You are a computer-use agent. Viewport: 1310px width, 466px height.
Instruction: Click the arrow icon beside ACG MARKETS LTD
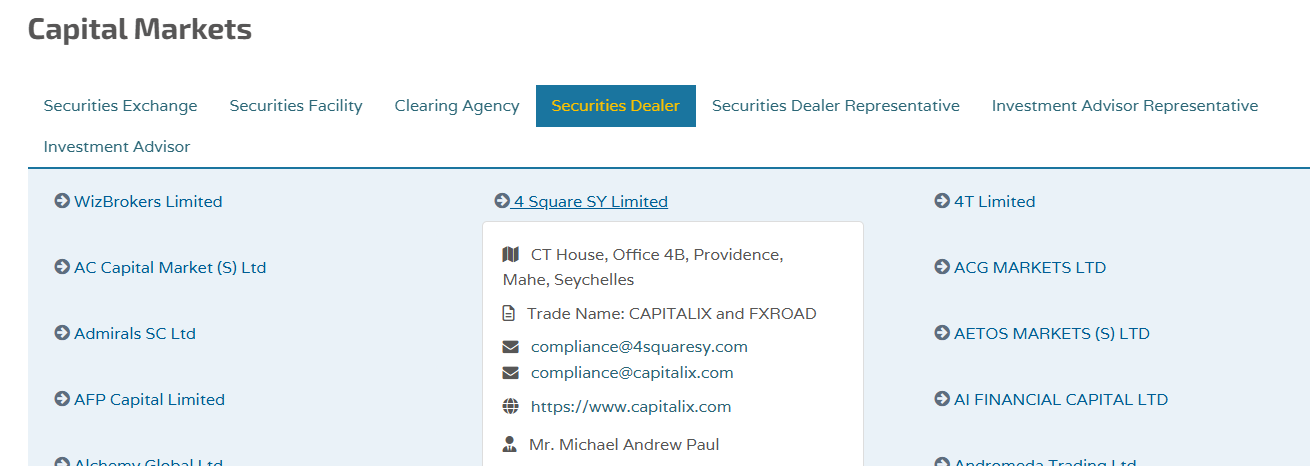[x=942, y=268]
